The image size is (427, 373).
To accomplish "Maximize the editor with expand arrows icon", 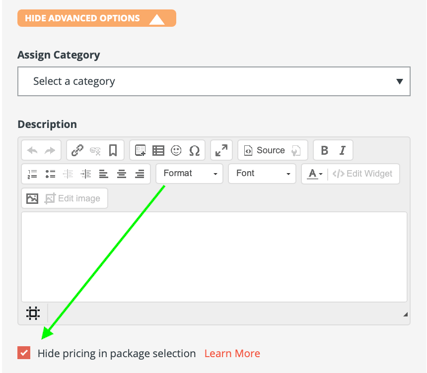I will (x=221, y=150).
